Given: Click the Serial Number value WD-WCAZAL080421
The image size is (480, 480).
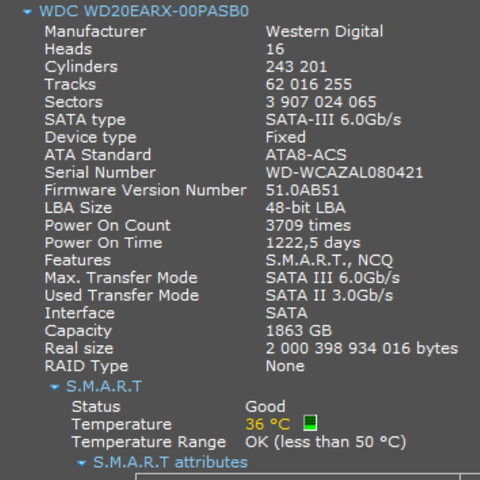Looking at the screenshot, I should pos(344,172).
